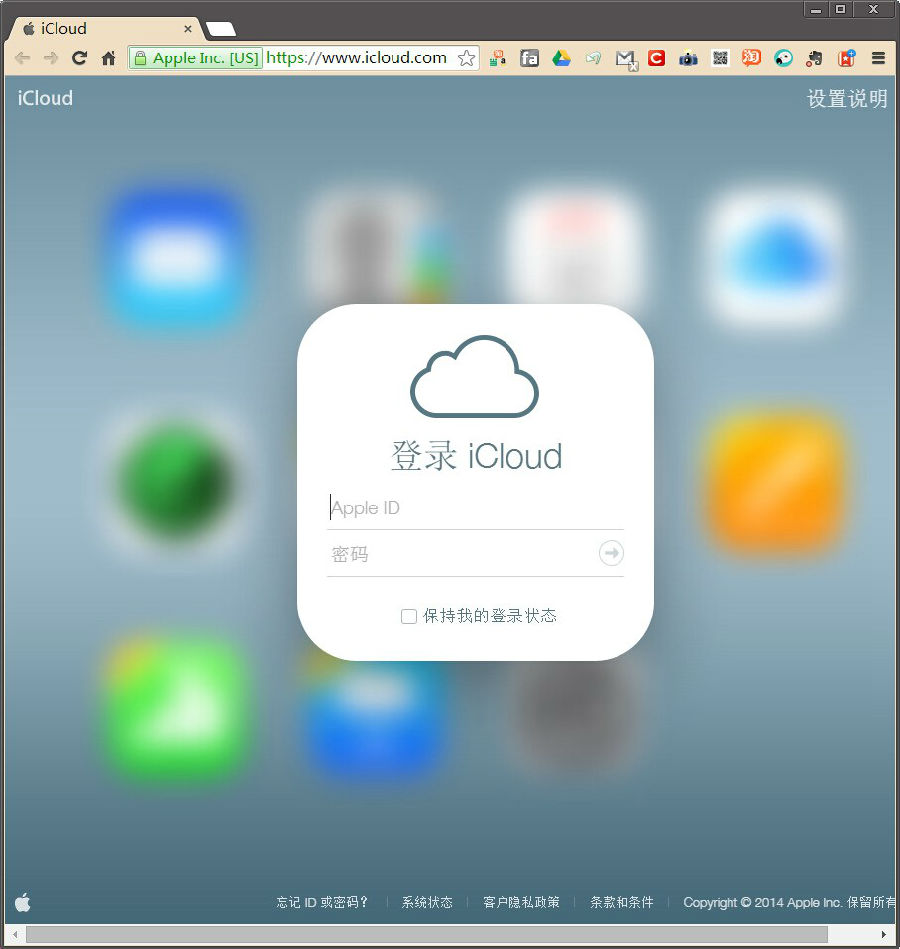This screenshot has width=900, height=949.
Task: Open the 系统状态 link
Action: point(427,902)
